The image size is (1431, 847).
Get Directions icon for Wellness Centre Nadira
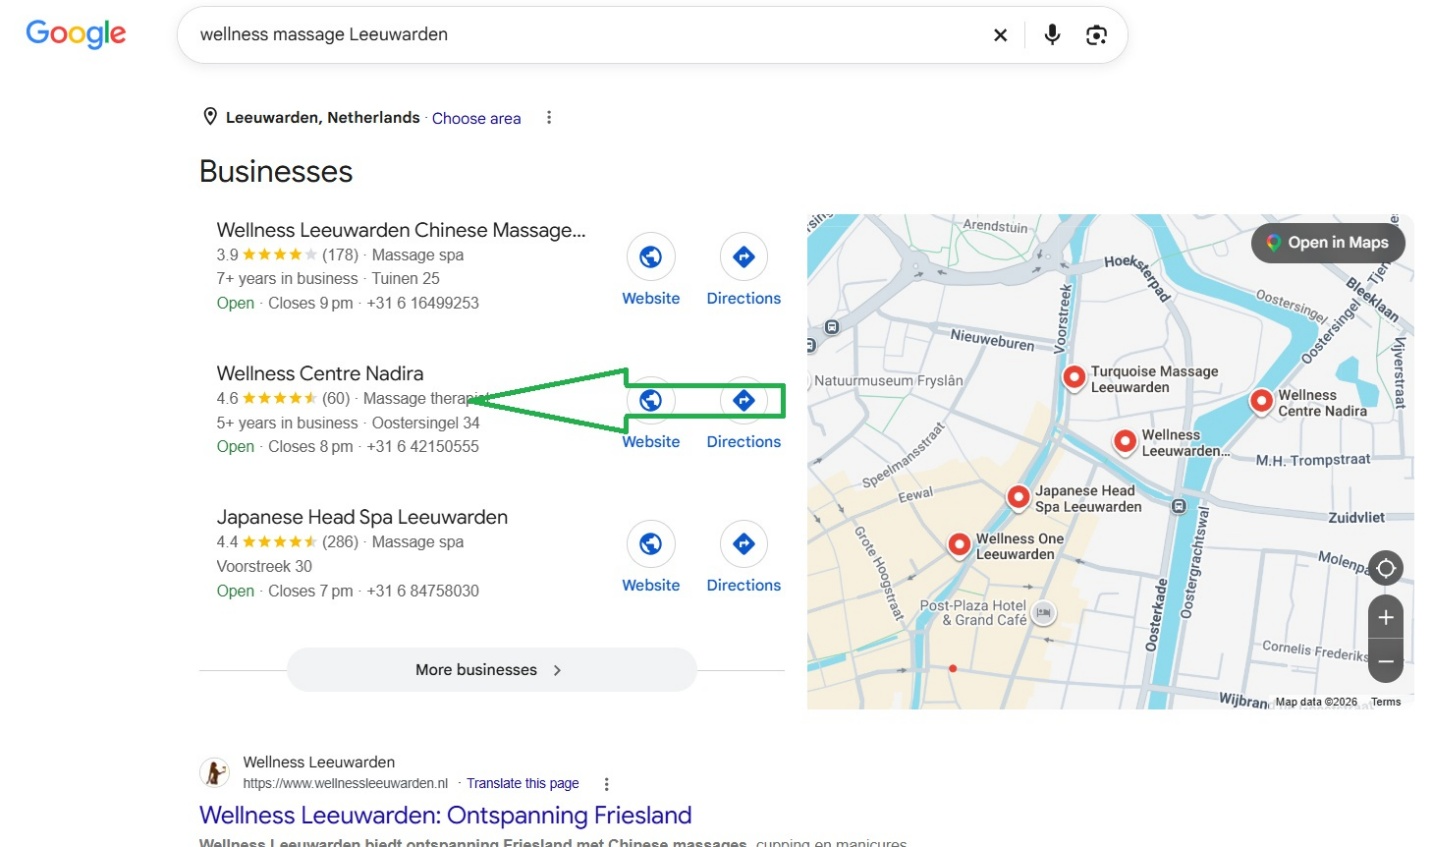tap(744, 400)
